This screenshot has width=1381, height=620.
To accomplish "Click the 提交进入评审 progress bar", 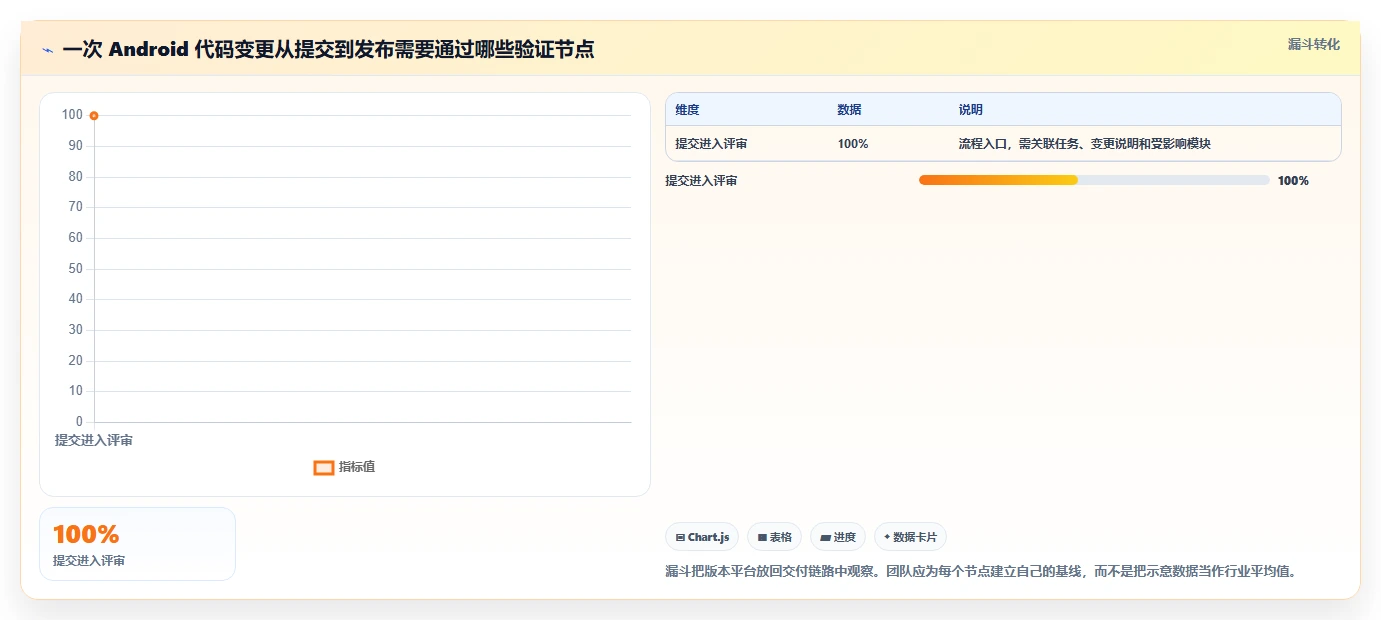I will 1094,180.
